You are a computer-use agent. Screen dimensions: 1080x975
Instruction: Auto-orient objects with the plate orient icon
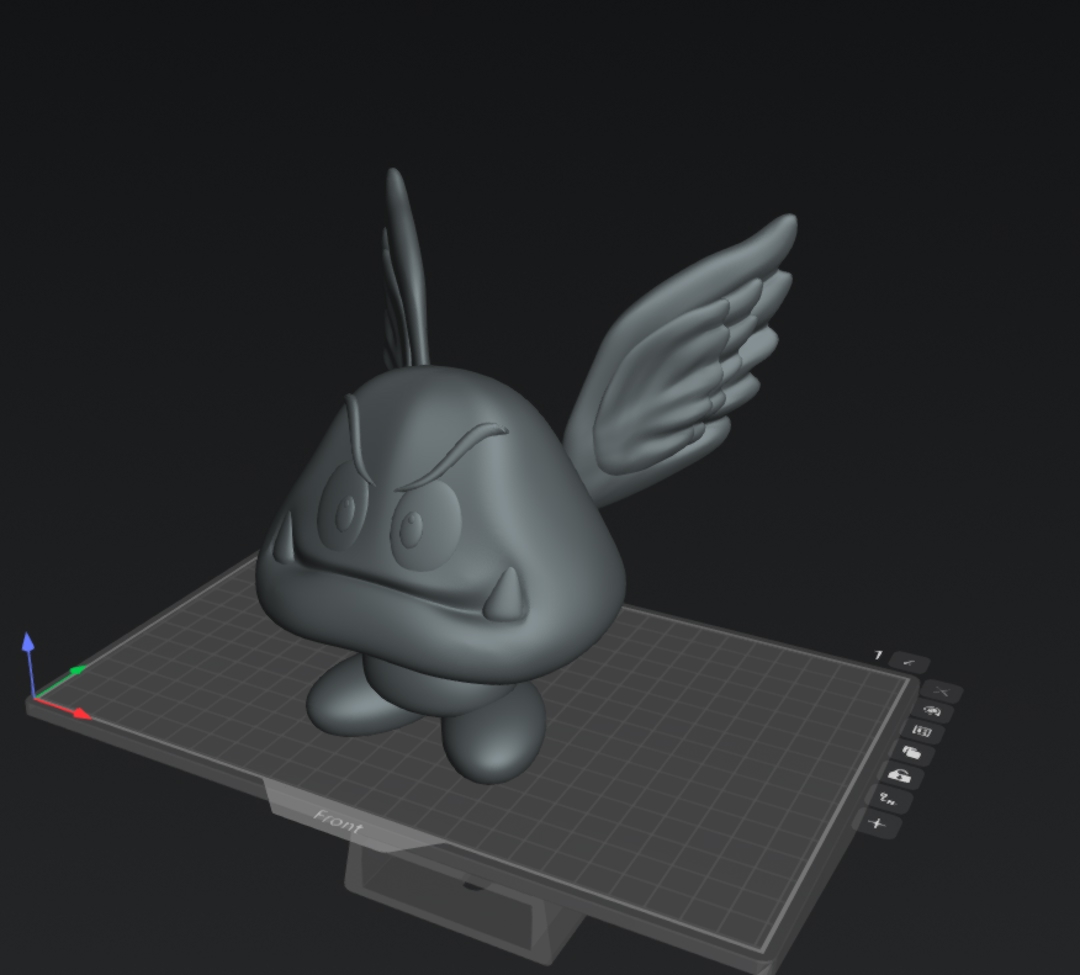pyautogui.click(x=932, y=711)
